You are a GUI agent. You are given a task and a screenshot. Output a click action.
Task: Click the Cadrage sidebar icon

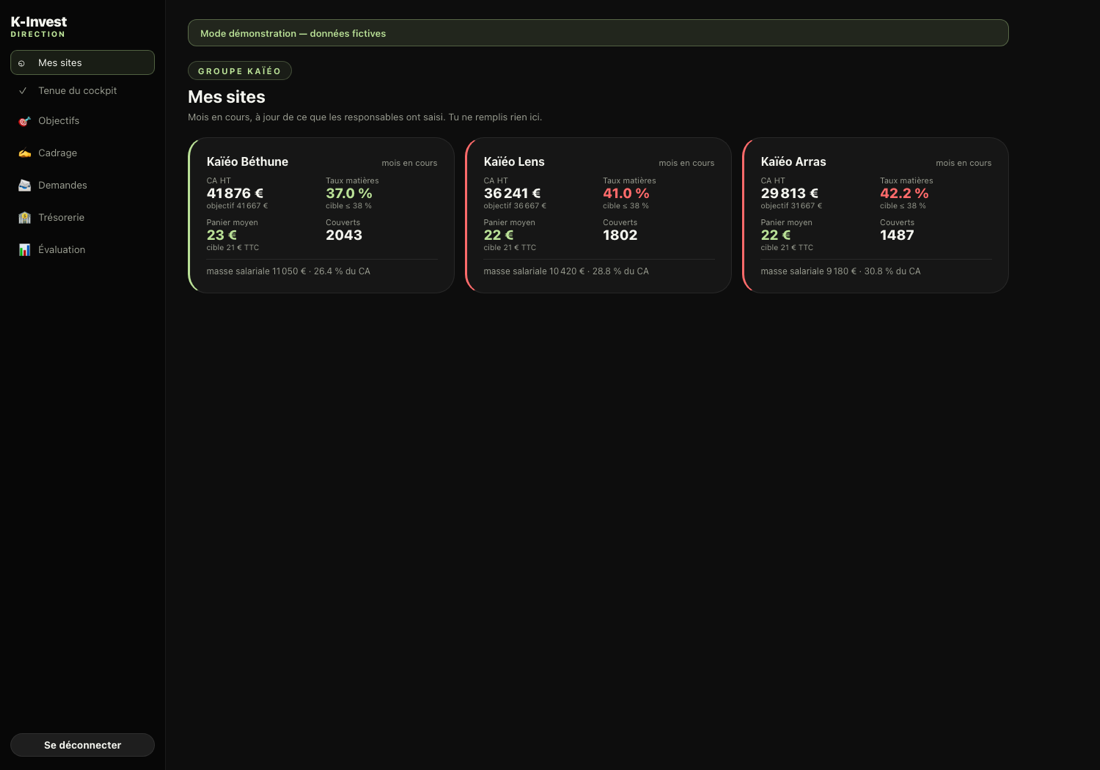25,153
